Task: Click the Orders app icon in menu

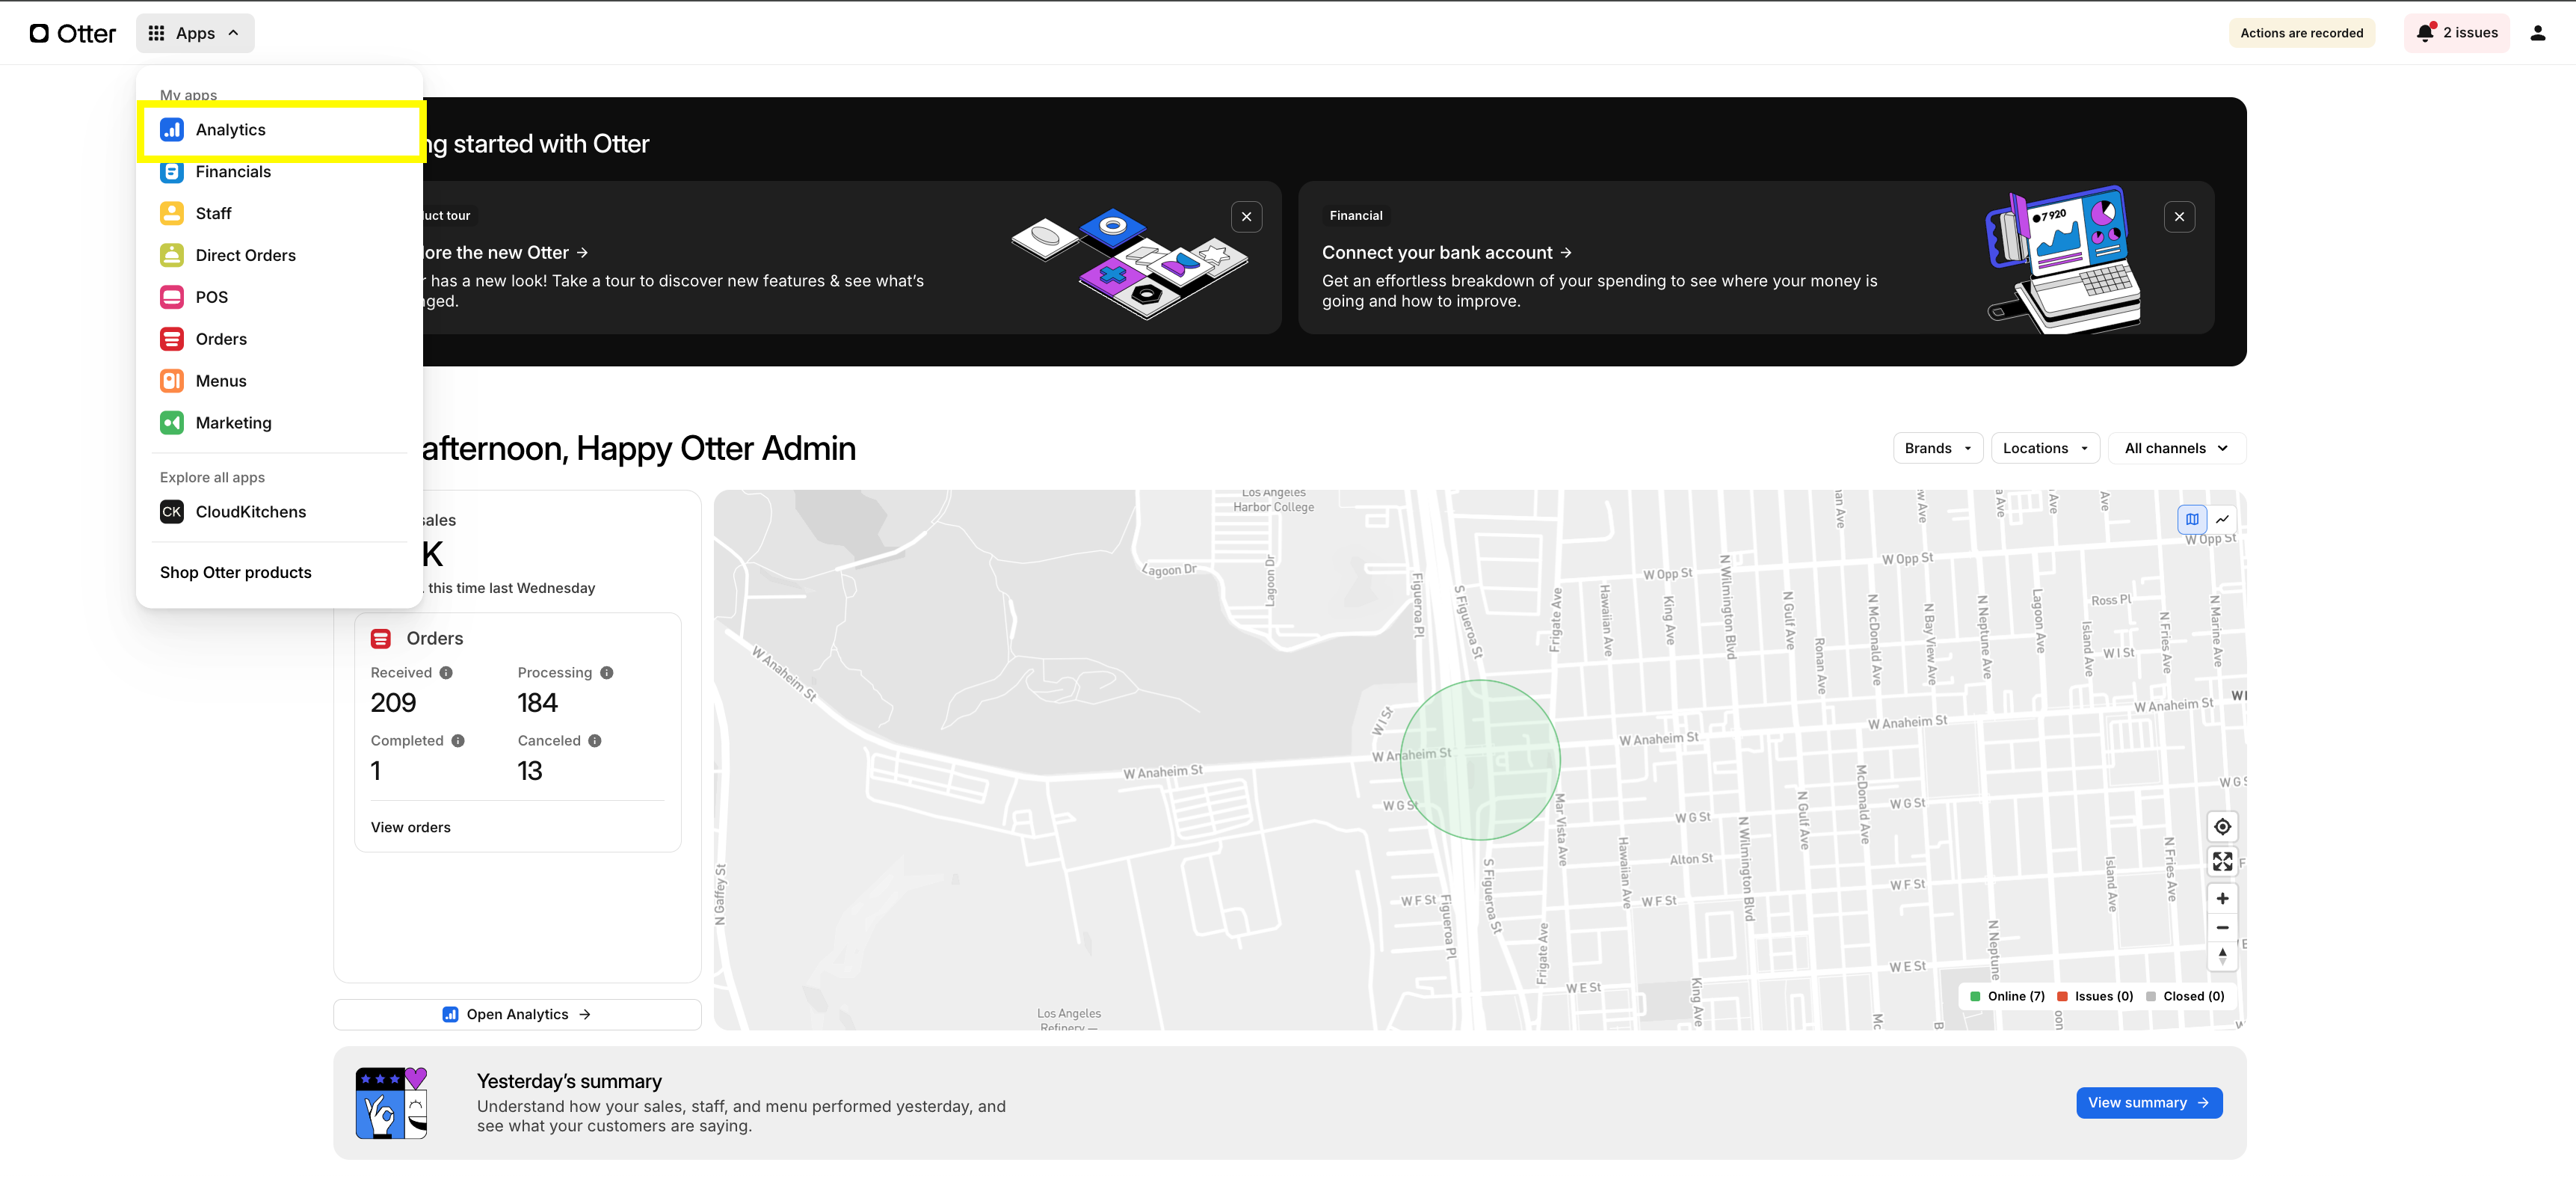Action: point(172,339)
